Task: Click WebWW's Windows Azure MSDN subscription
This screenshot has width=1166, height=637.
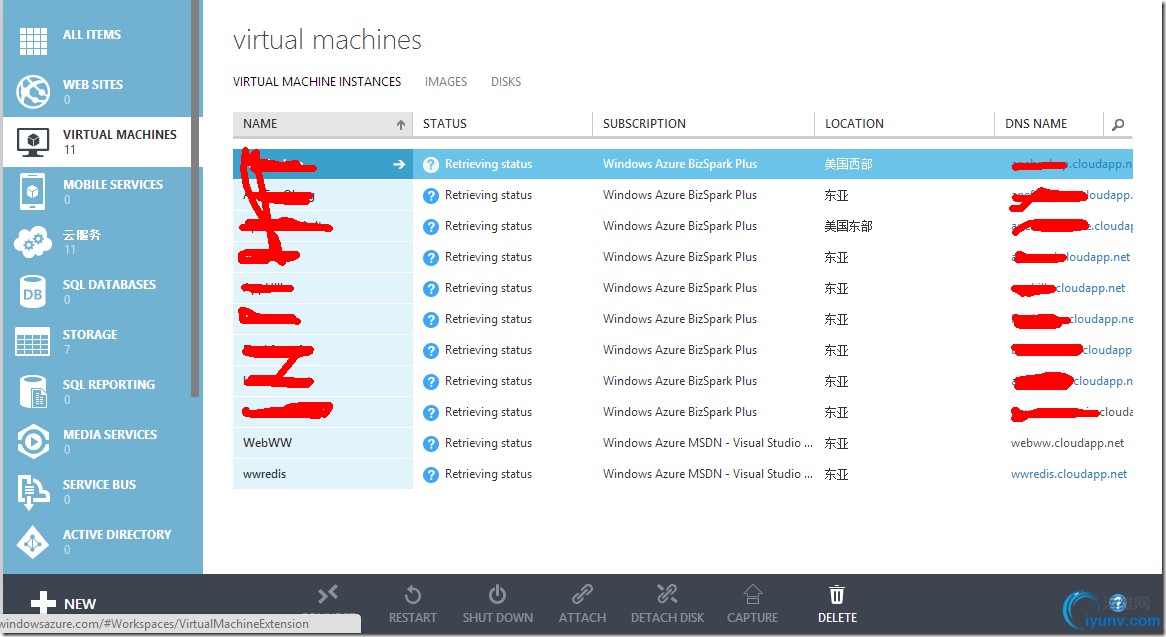Action: [707, 443]
